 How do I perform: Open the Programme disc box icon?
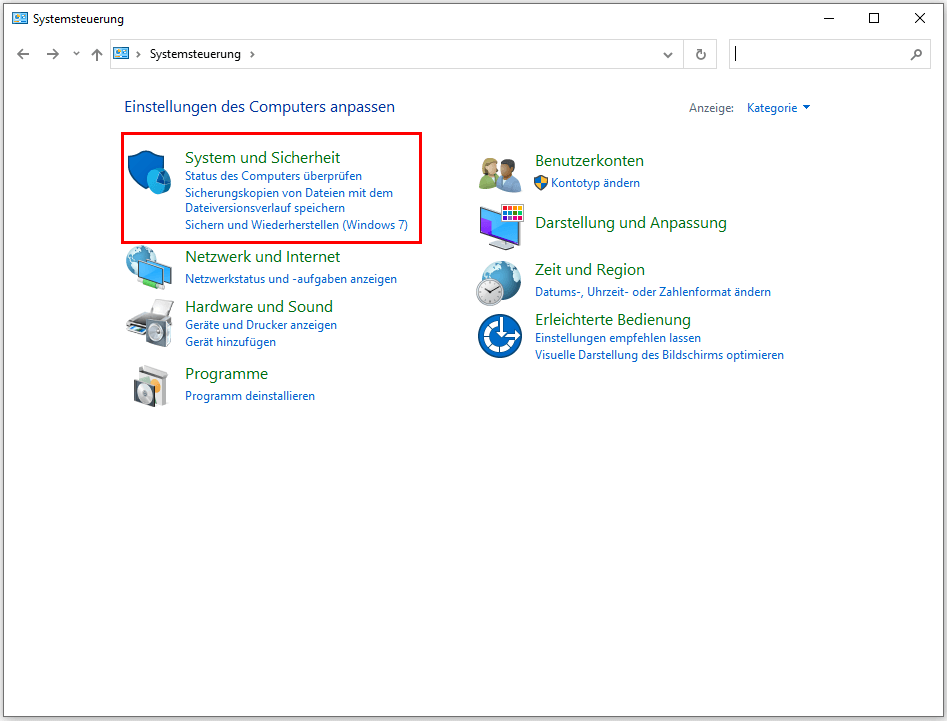[150, 385]
